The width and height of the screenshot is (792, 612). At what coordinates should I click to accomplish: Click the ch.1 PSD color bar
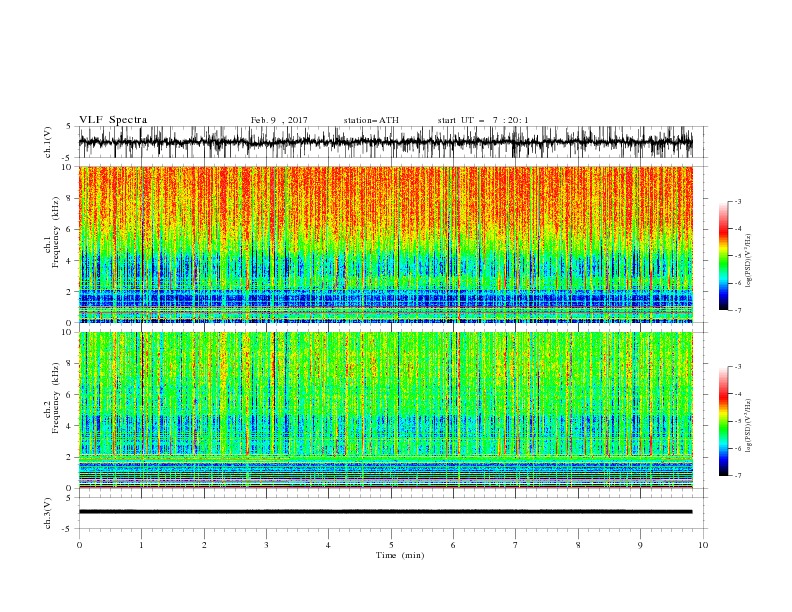tap(723, 256)
